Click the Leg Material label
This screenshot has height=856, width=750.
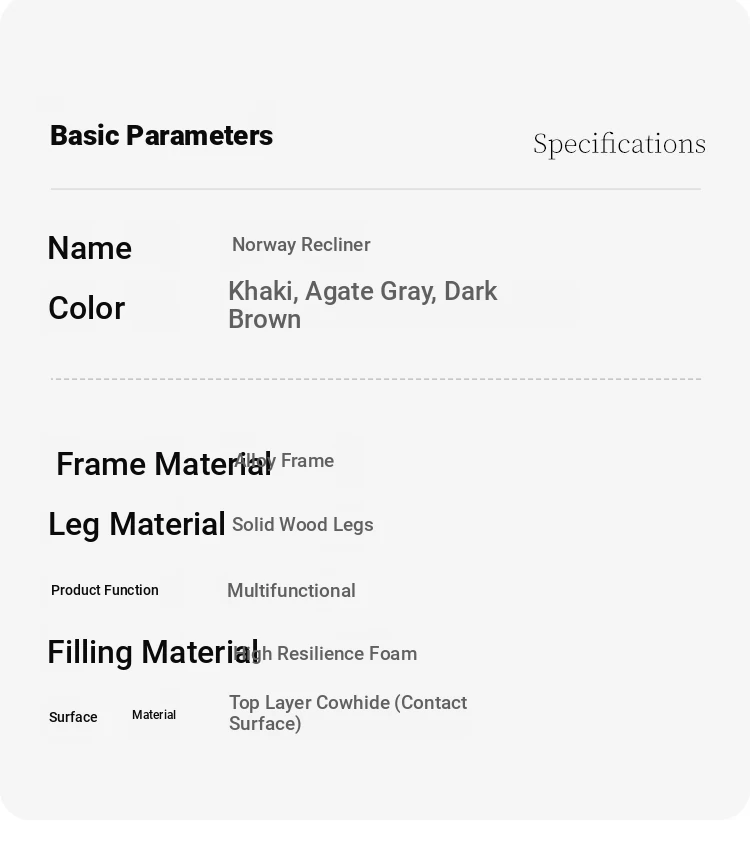(x=136, y=524)
